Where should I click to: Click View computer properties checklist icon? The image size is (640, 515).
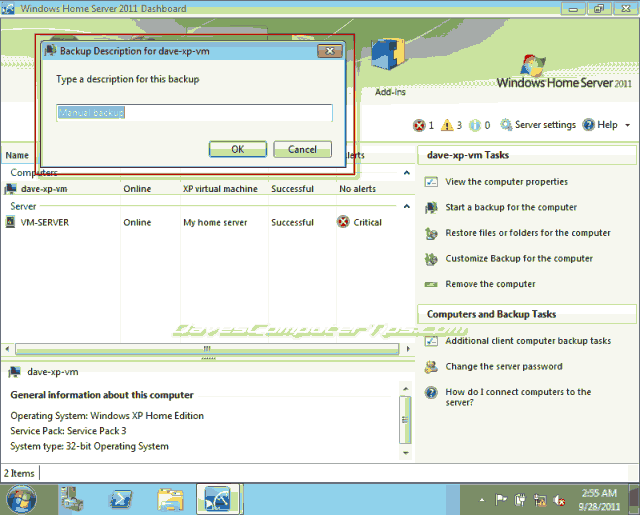click(431, 182)
